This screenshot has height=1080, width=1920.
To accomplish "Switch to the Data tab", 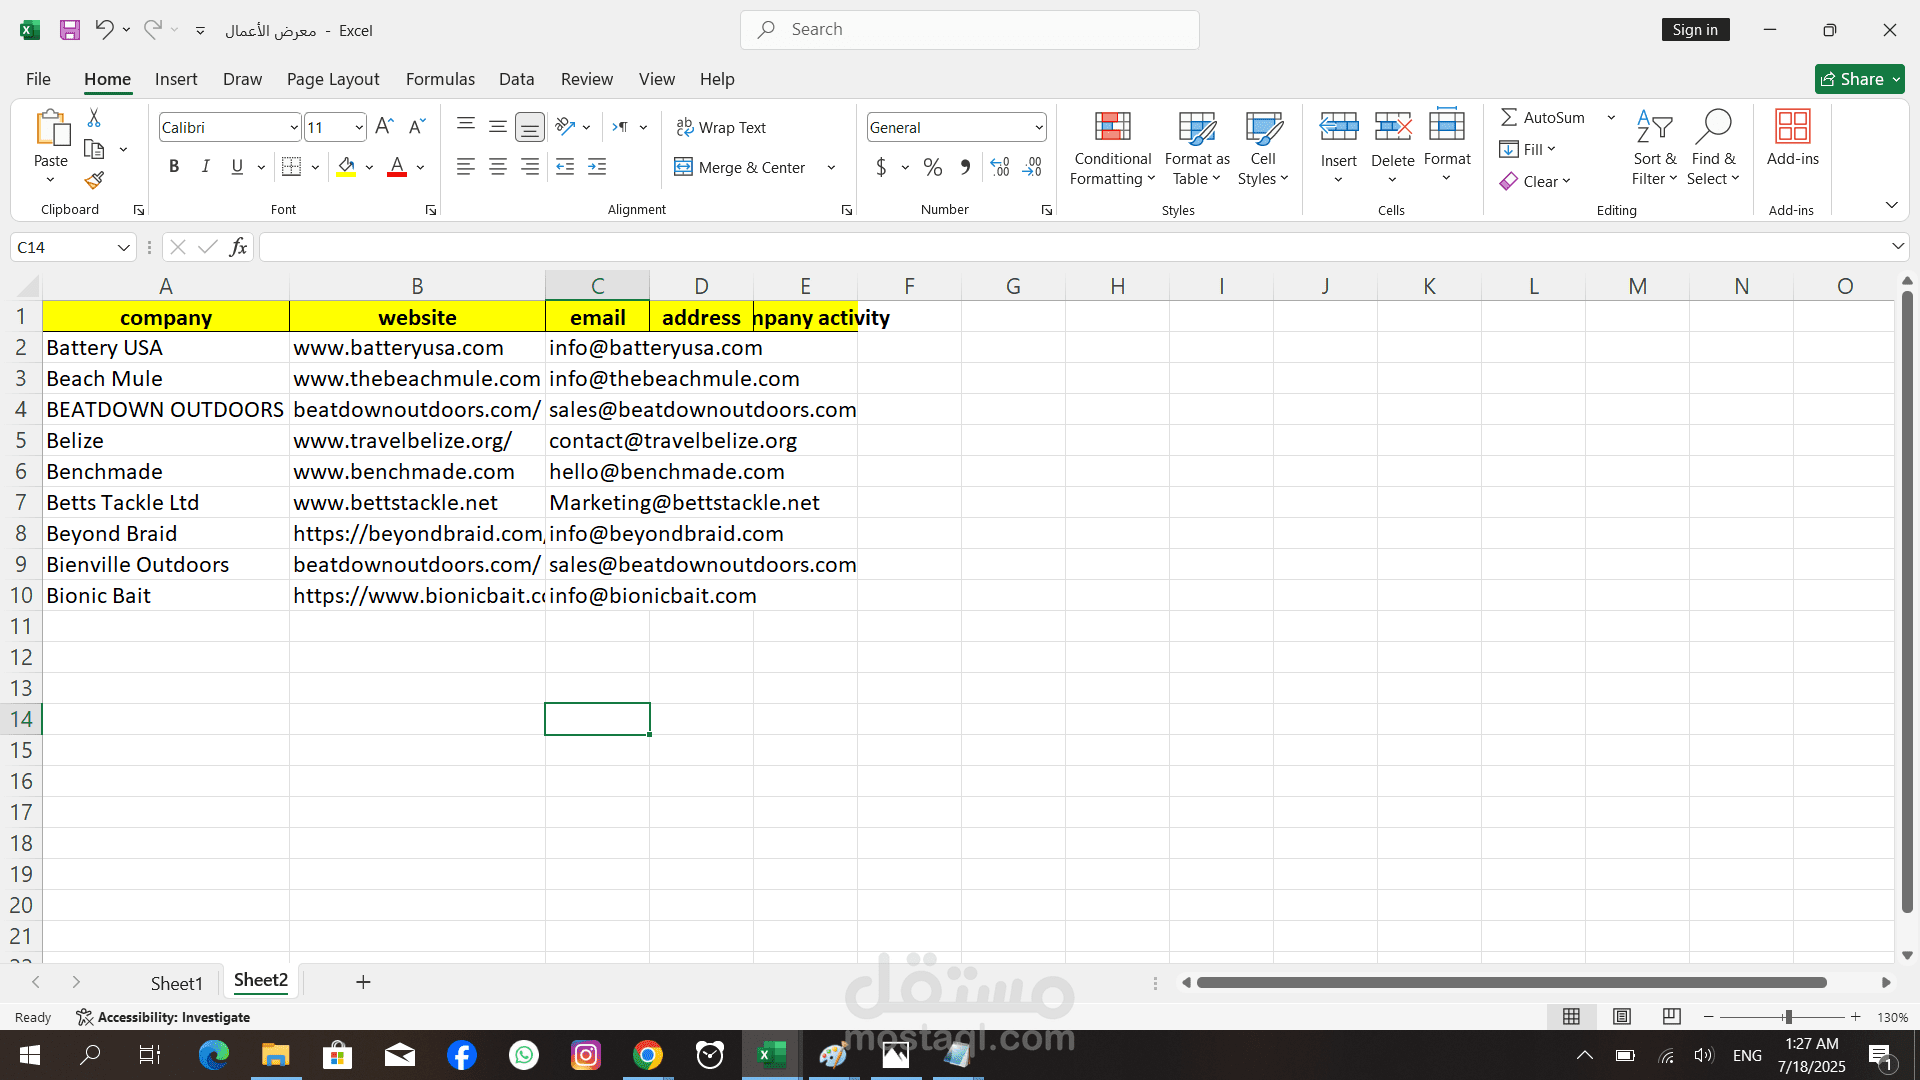I will pyautogui.click(x=516, y=79).
